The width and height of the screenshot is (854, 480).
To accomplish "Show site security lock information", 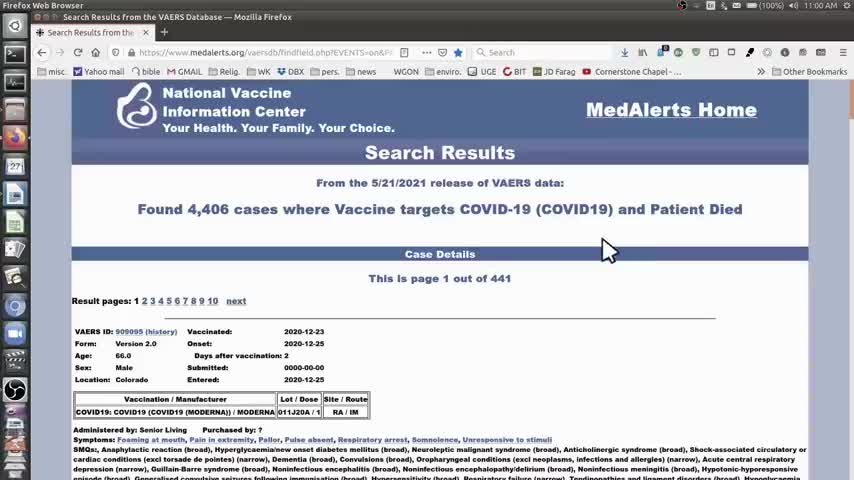I will (131, 53).
